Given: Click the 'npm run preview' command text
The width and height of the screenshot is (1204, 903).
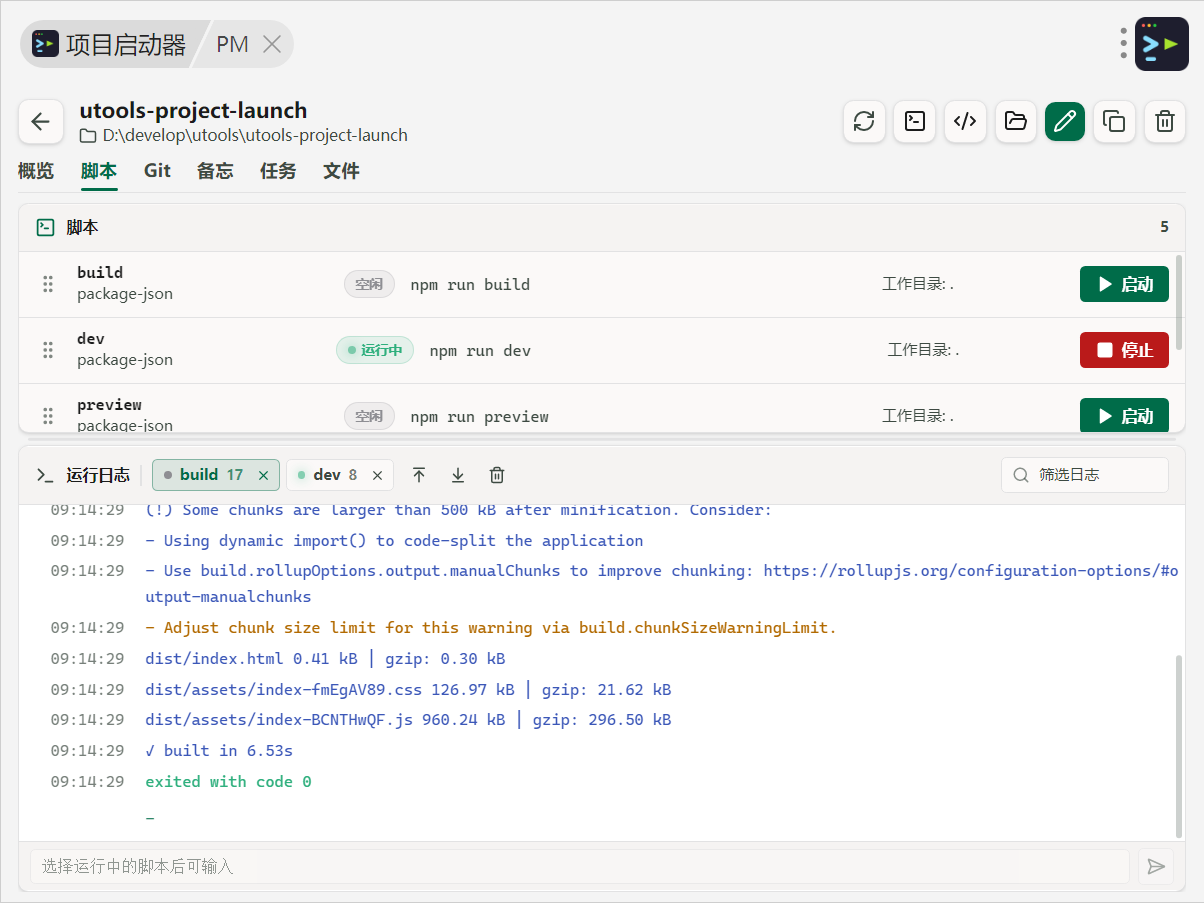Looking at the screenshot, I should point(480,417).
